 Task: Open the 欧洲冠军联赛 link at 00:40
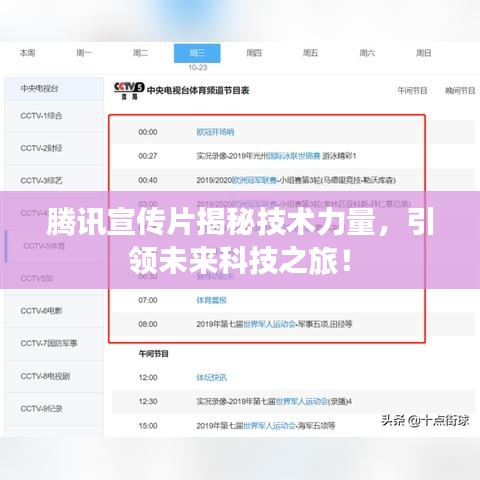click(254, 180)
